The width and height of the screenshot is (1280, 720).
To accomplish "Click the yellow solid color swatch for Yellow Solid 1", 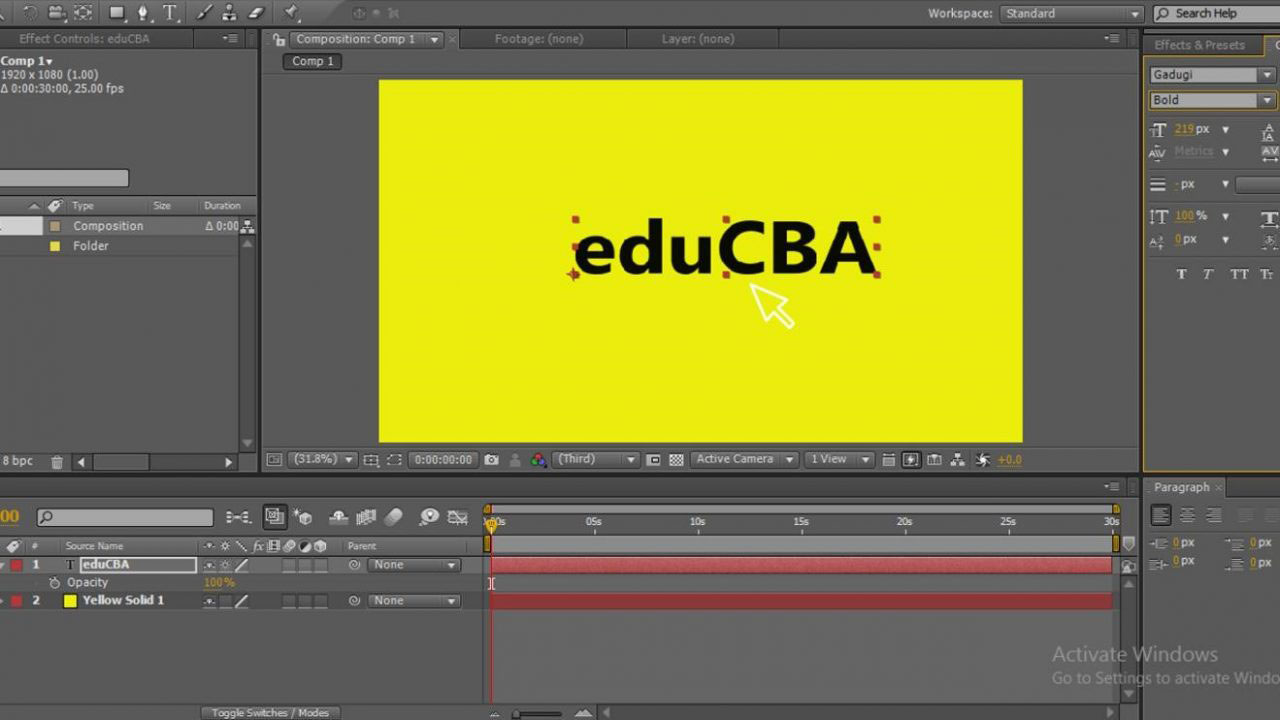I will coord(70,600).
